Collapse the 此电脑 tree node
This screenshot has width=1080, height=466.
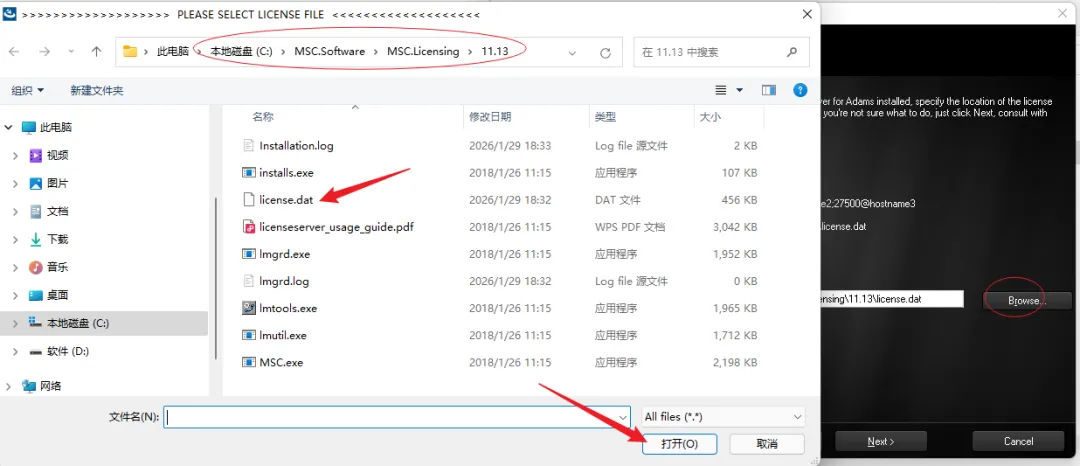click(8, 127)
